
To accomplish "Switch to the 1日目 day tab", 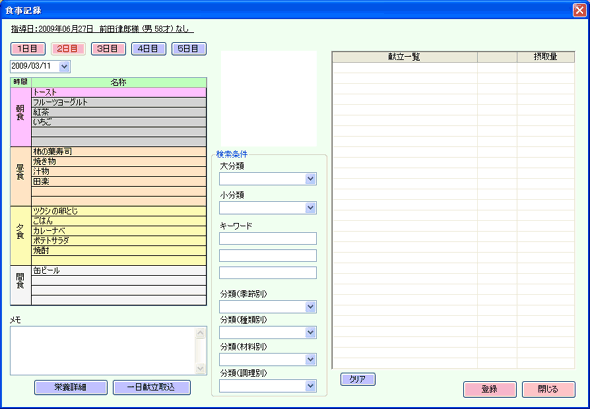I will click(28, 49).
